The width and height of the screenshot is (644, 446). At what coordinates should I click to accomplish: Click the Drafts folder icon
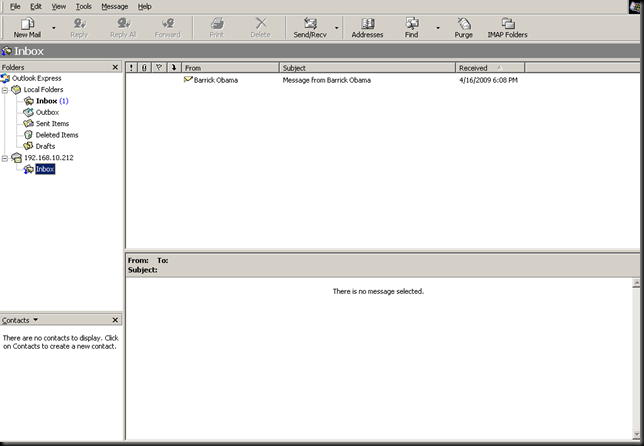pos(28,146)
